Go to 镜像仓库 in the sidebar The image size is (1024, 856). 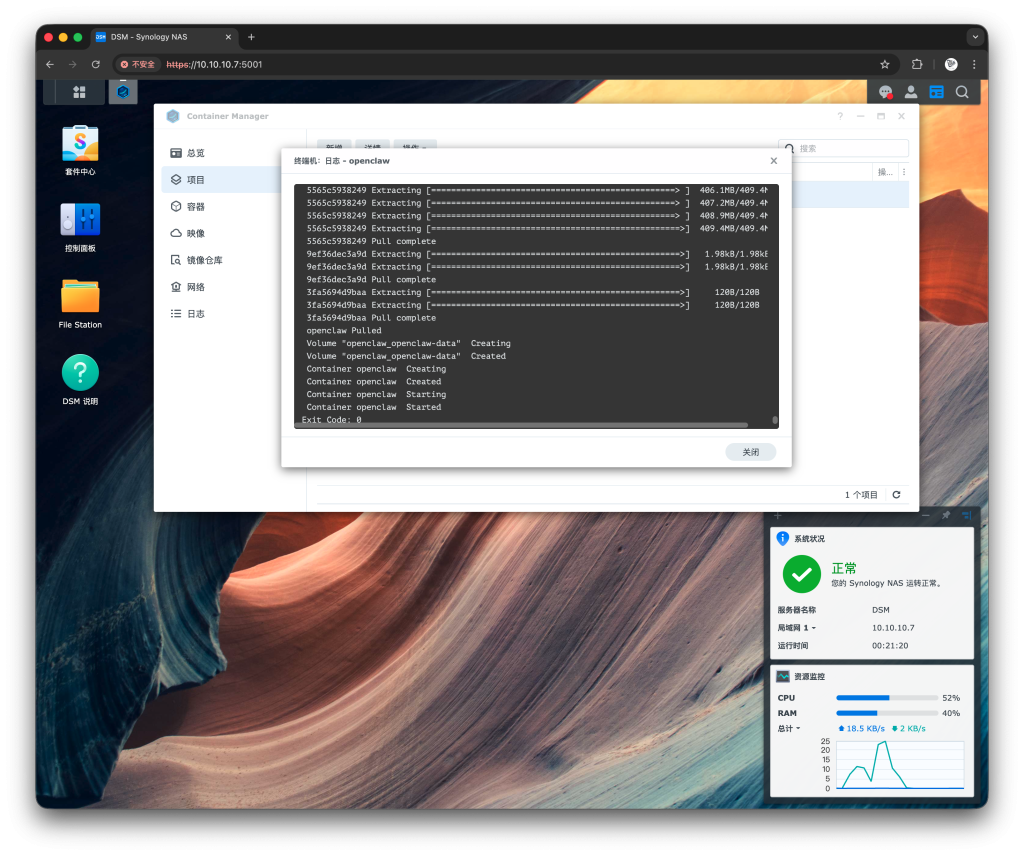[x=204, y=260]
